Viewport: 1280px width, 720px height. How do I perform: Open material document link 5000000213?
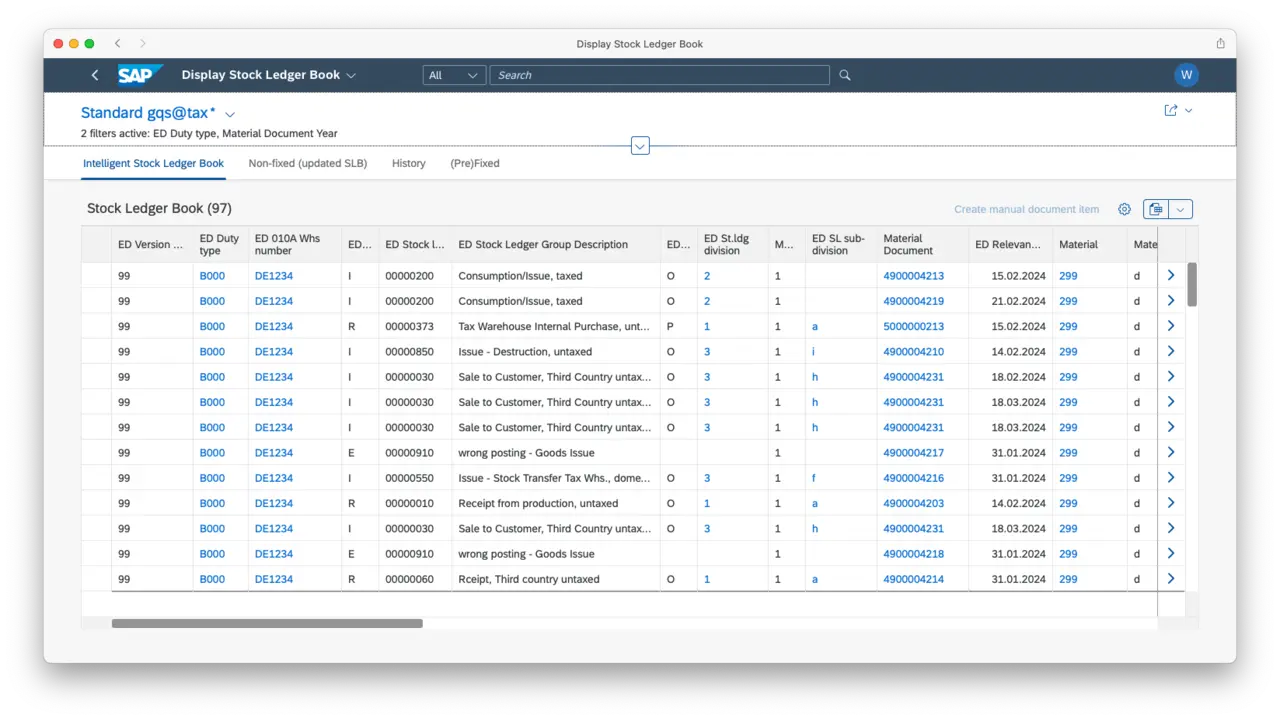coord(913,326)
